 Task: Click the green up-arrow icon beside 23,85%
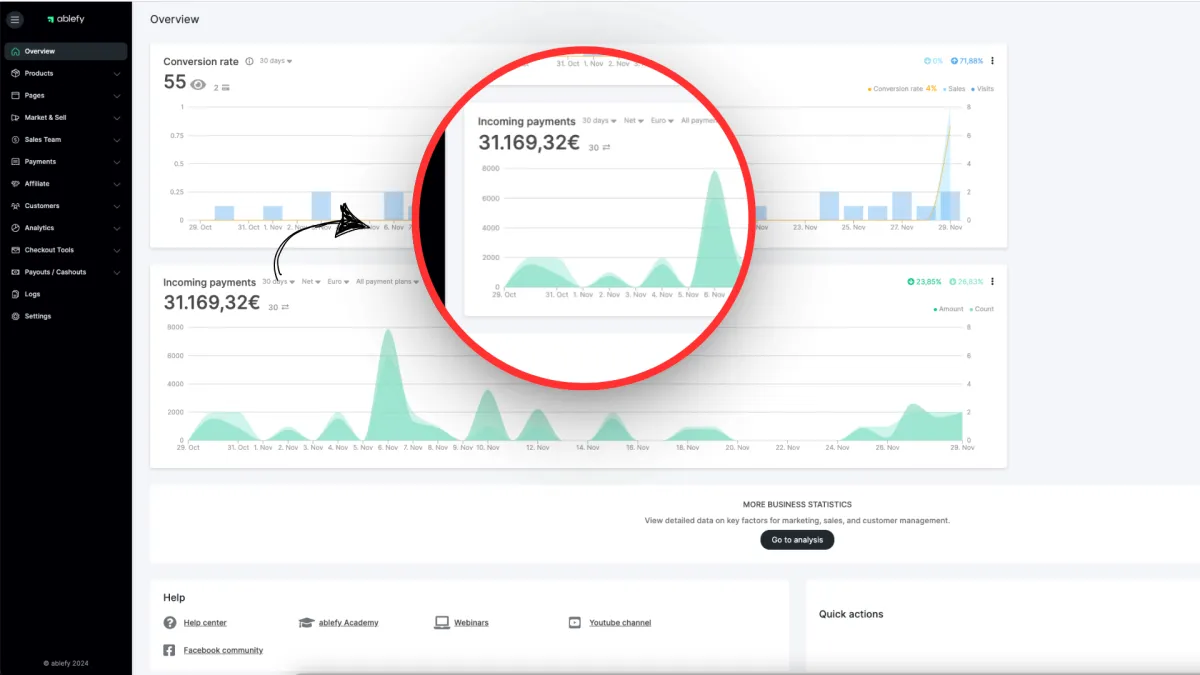910,282
